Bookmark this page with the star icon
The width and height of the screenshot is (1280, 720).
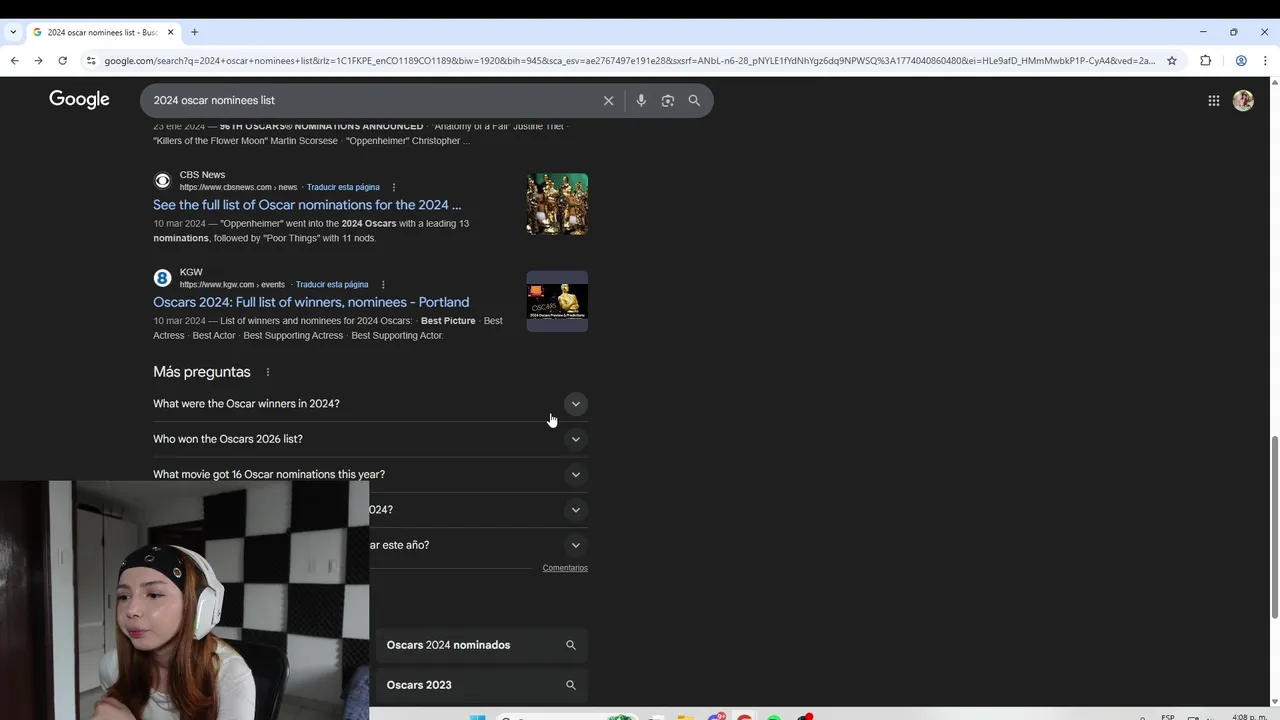pyautogui.click(x=1172, y=61)
